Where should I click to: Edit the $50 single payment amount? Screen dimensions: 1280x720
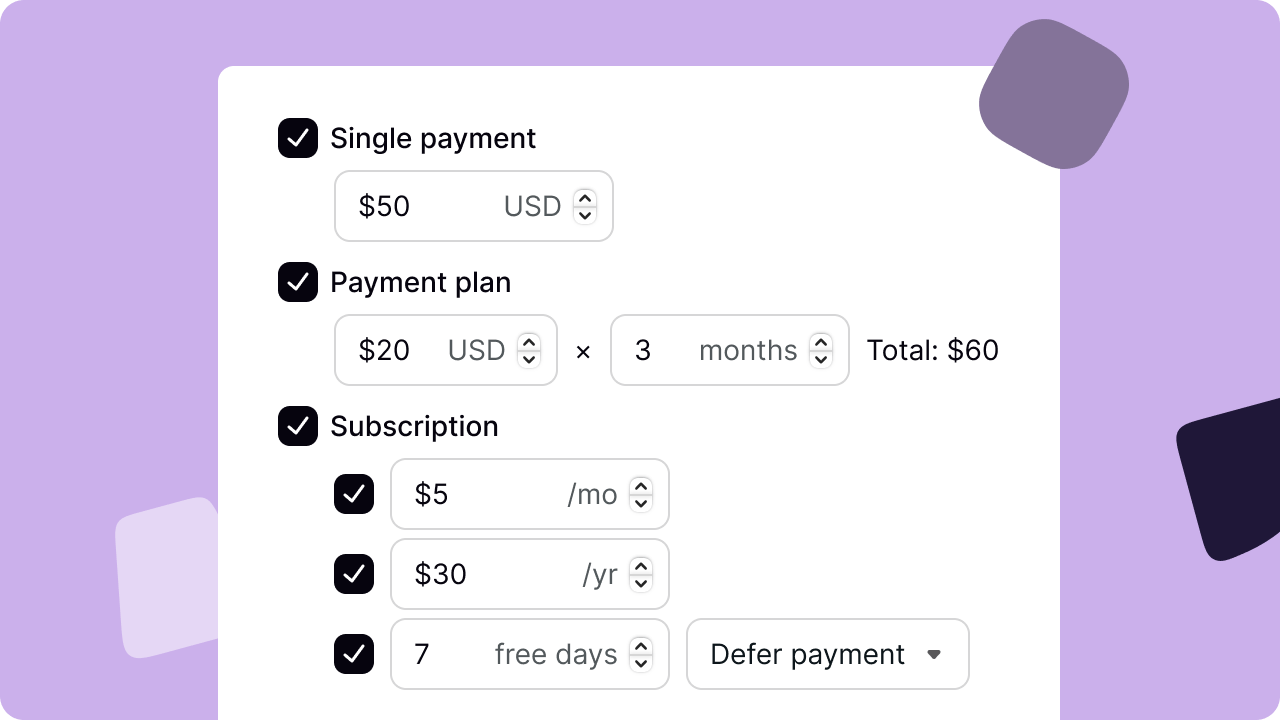point(474,206)
